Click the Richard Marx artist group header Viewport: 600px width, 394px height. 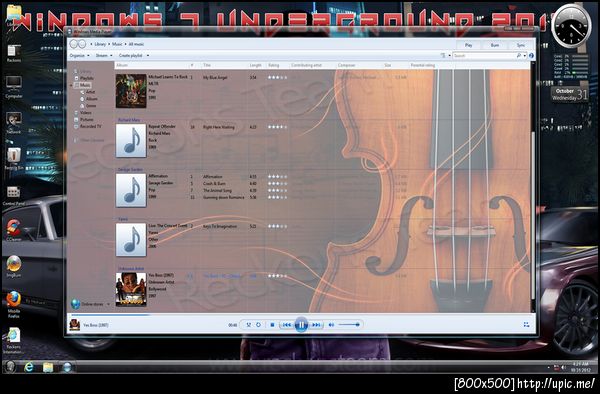[129, 120]
